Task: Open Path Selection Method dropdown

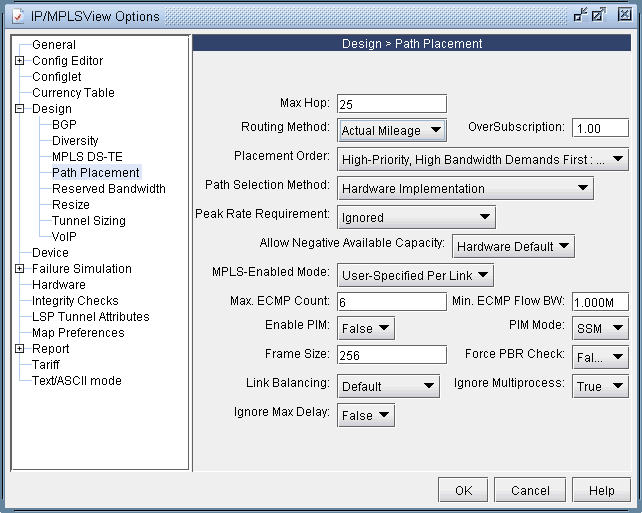Action: [465, 188]
